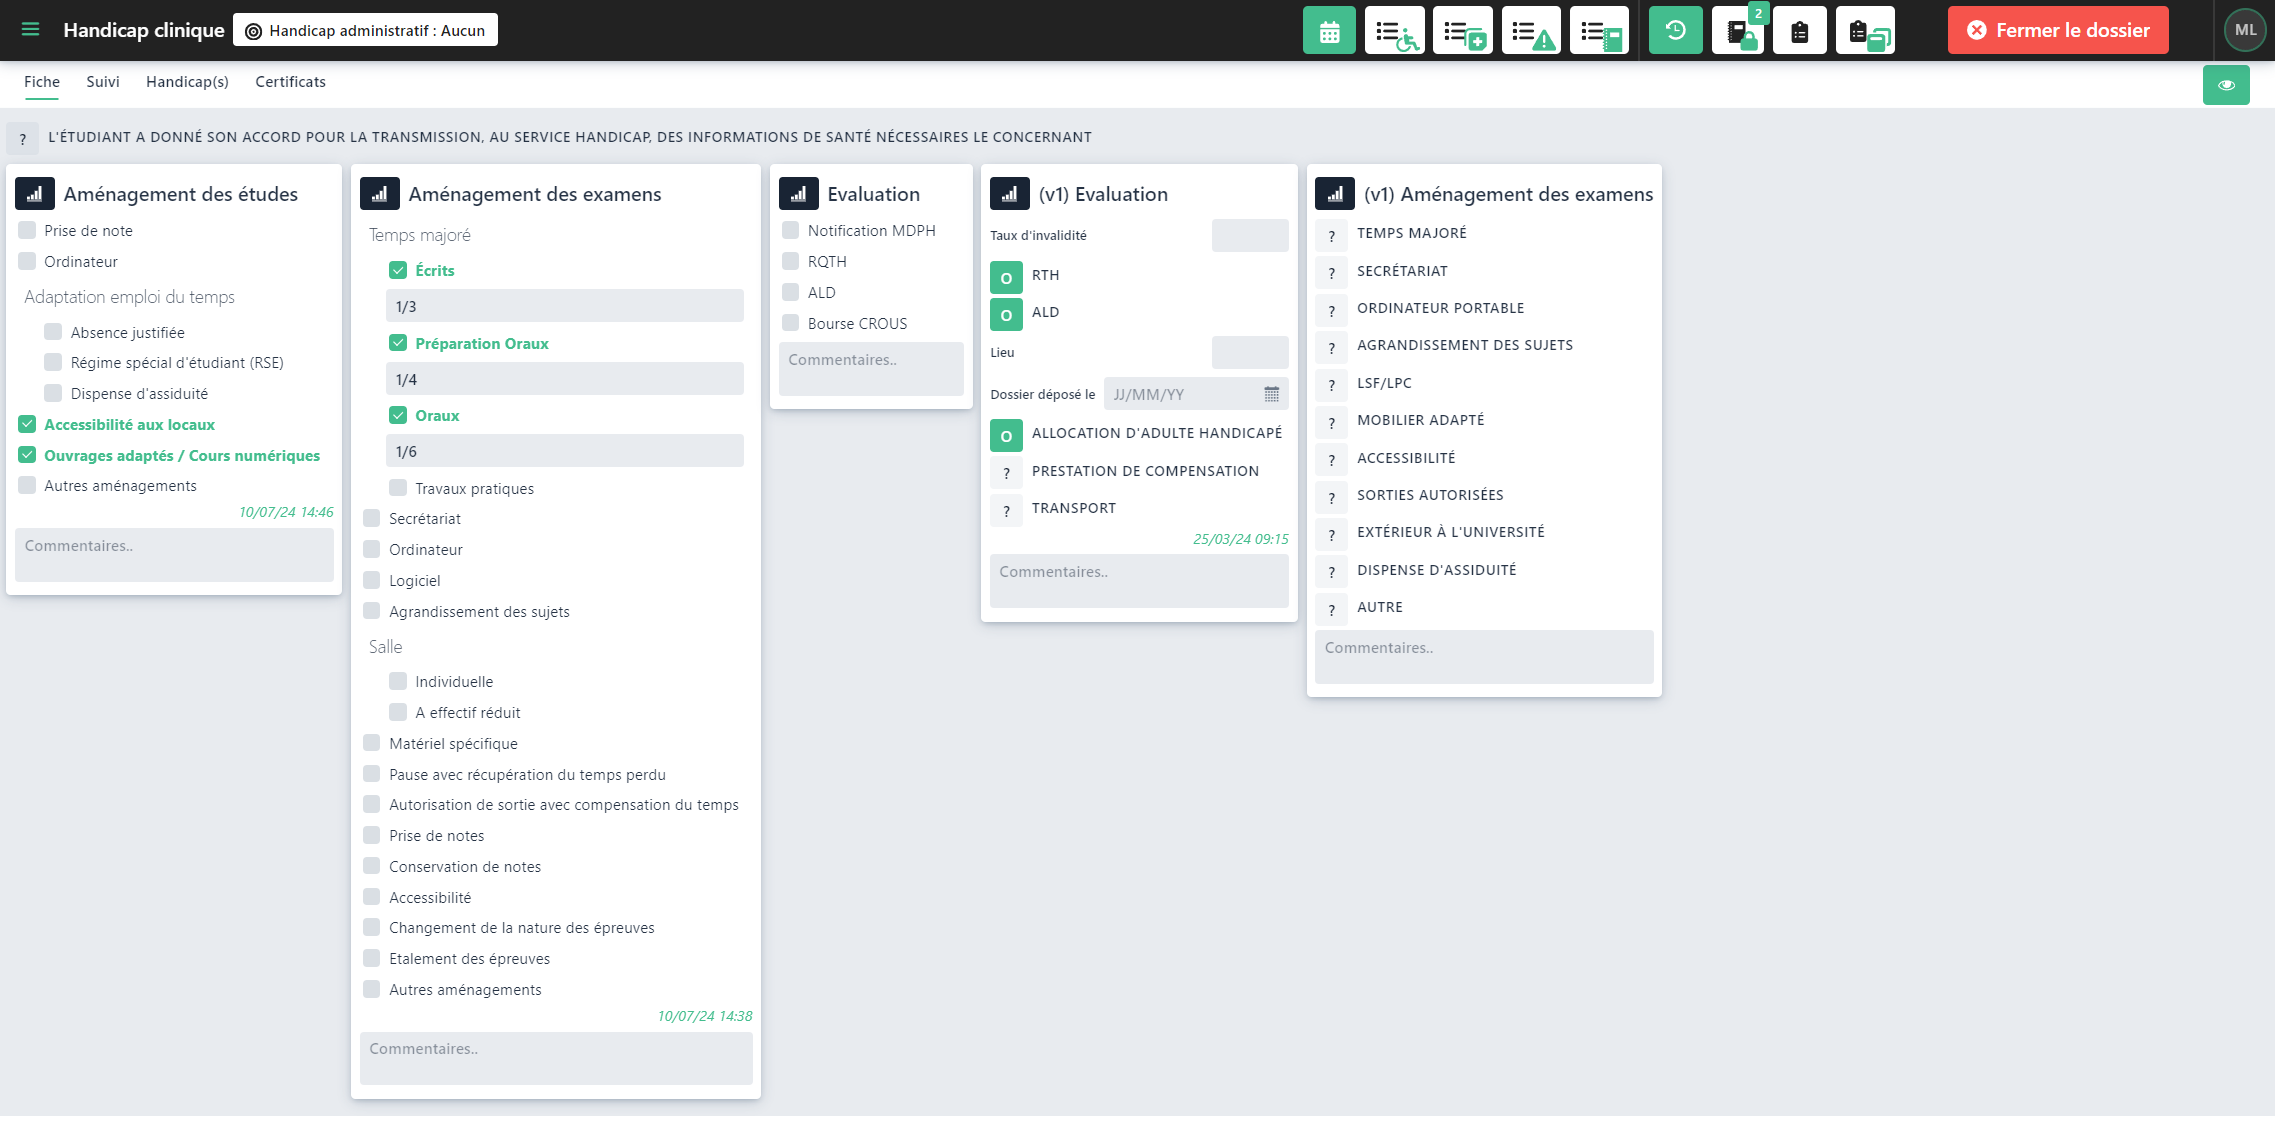Viewport: 2275px width, 1132px height.
Task: Open locked notebook icon with badge 2
Action: 1739,31
